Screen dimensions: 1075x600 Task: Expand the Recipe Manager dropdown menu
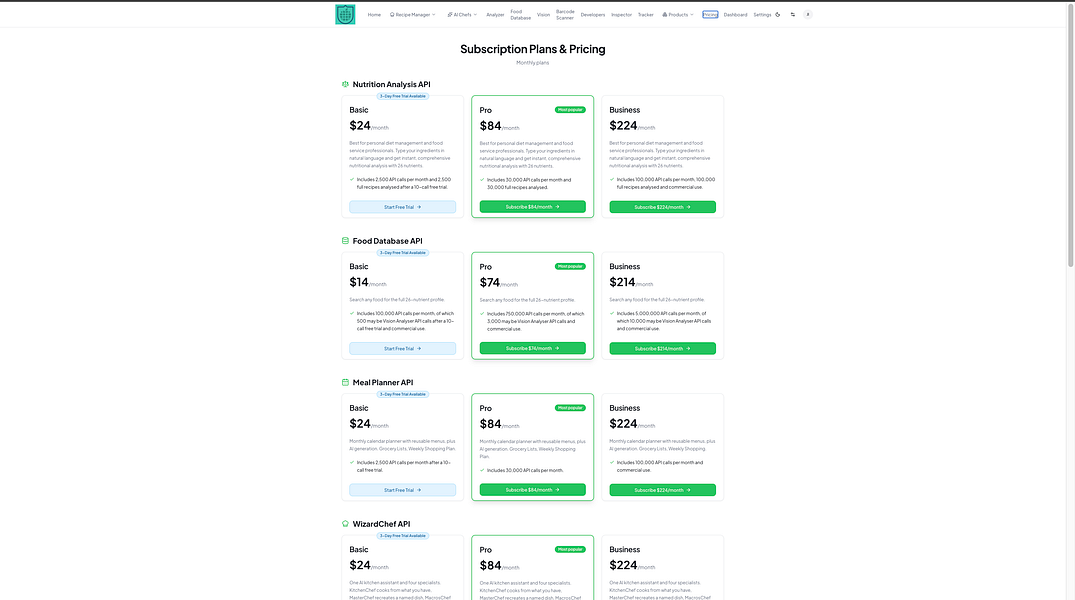[x=412, y=14]
